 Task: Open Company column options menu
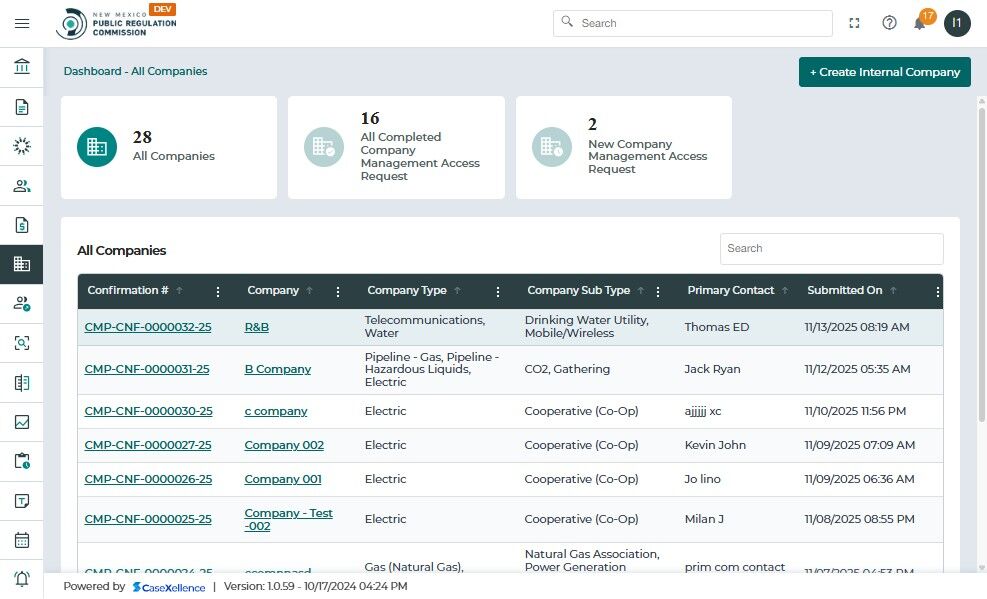[338, 292]
